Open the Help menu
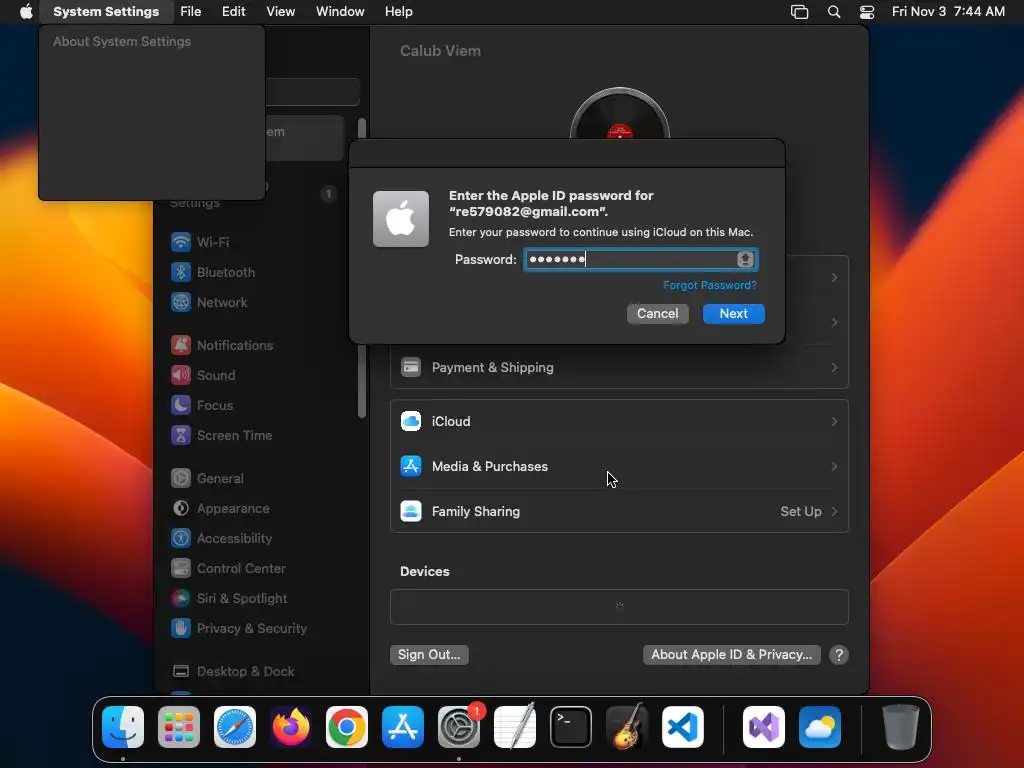The height and width of the screenshot is (768, 1024). [x=398, y=12]
